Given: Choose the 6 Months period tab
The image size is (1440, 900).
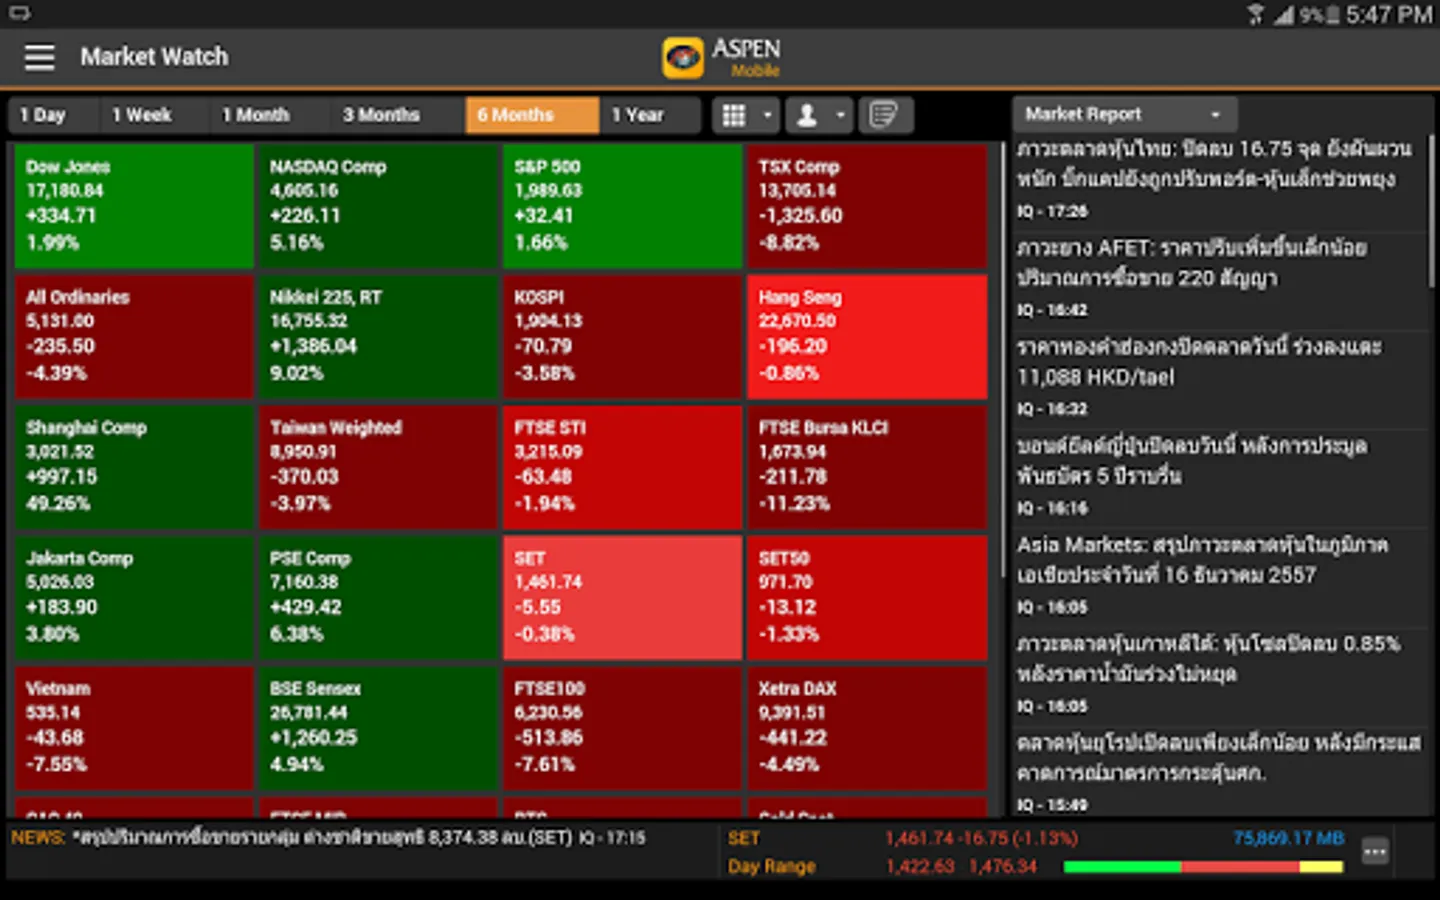Looking at the screenshot, I should pos(532,115).
